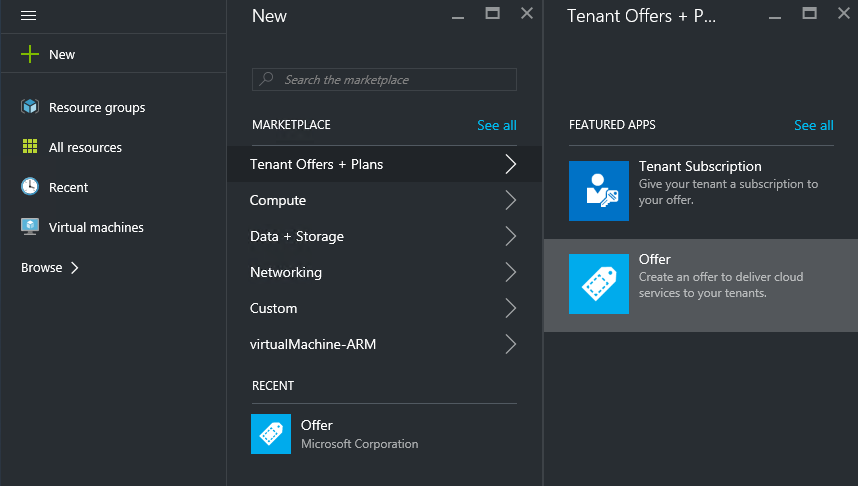Image resolution: width=858 pixels, height=486 pixels.
Task: Click the Recent clock icon
Action: coord(30,187)
